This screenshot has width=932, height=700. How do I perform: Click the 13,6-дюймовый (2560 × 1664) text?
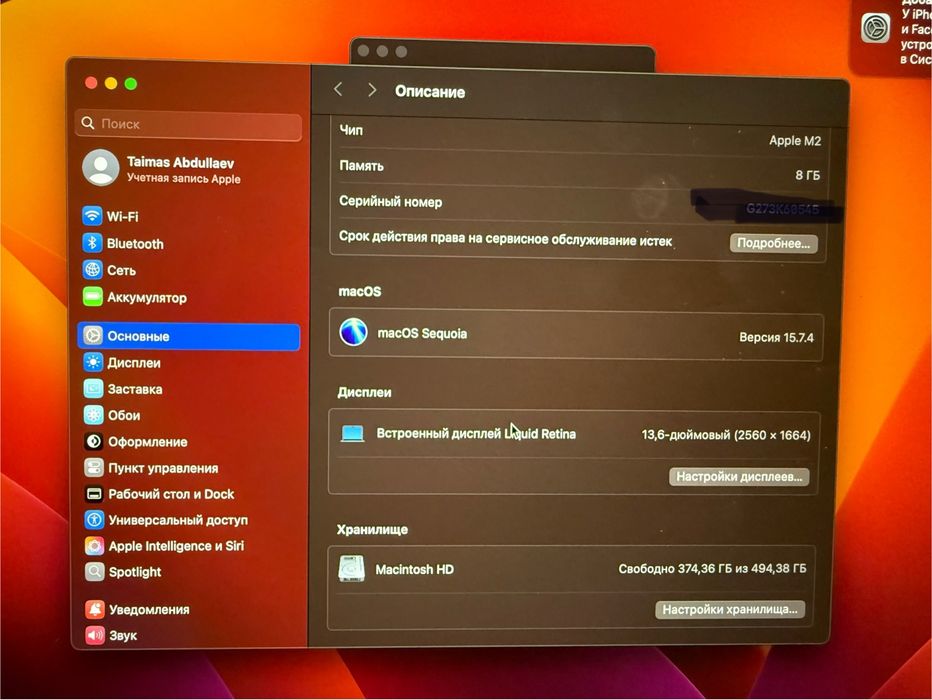coord(726,435)
